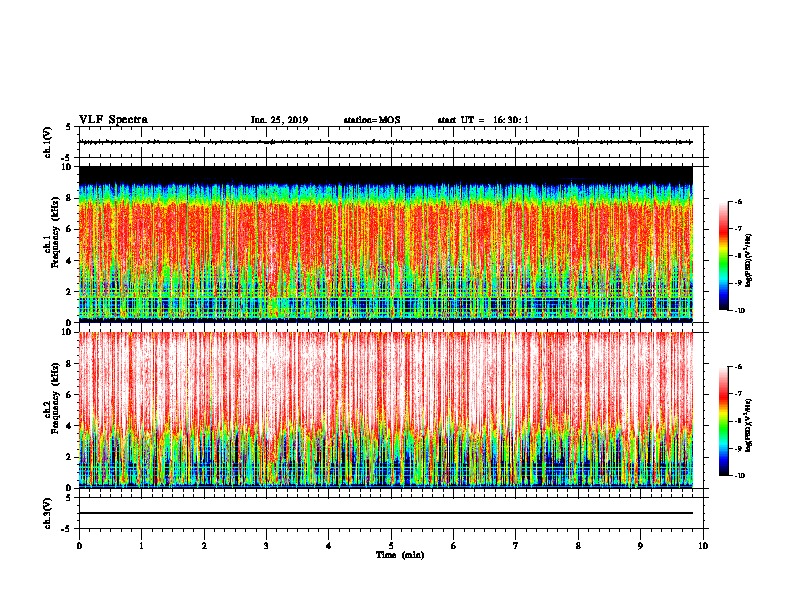Click the ch.1 voltage waveform trace
The width and height of the screenshot is (792, 612).
tap(385, 142)
